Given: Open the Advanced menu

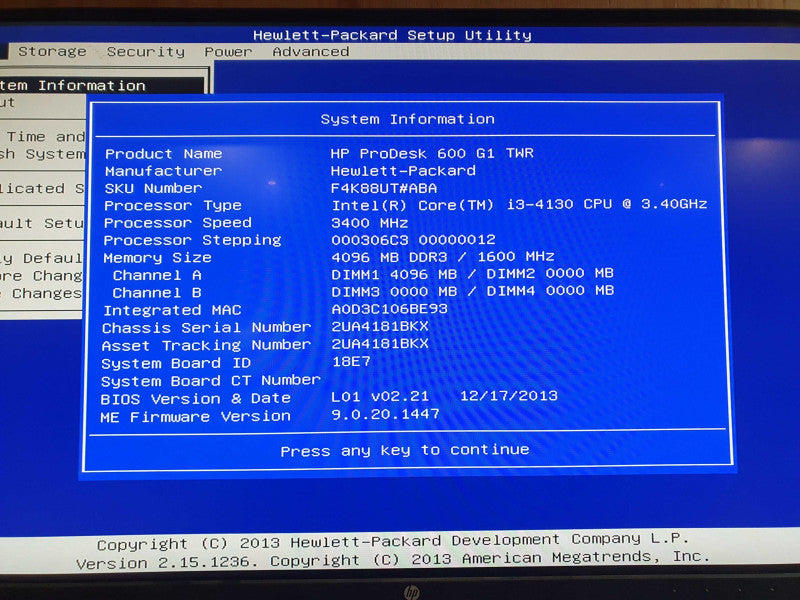Looking at the screenshot, I should [x=310, y=52].
